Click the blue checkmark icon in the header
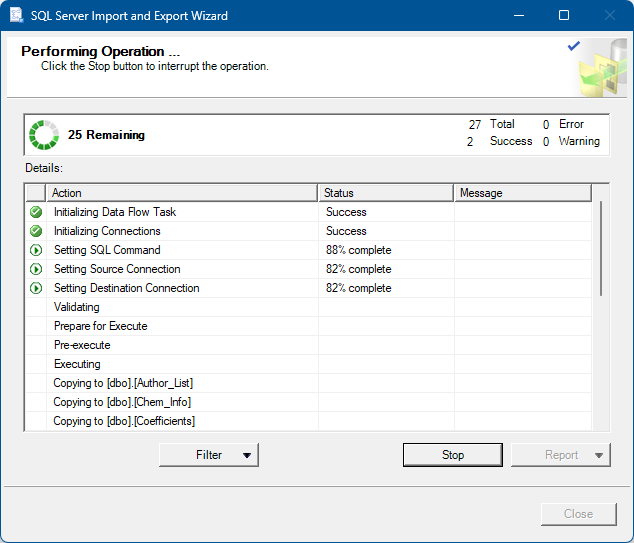The image size is (634, 543). (574, 46)
